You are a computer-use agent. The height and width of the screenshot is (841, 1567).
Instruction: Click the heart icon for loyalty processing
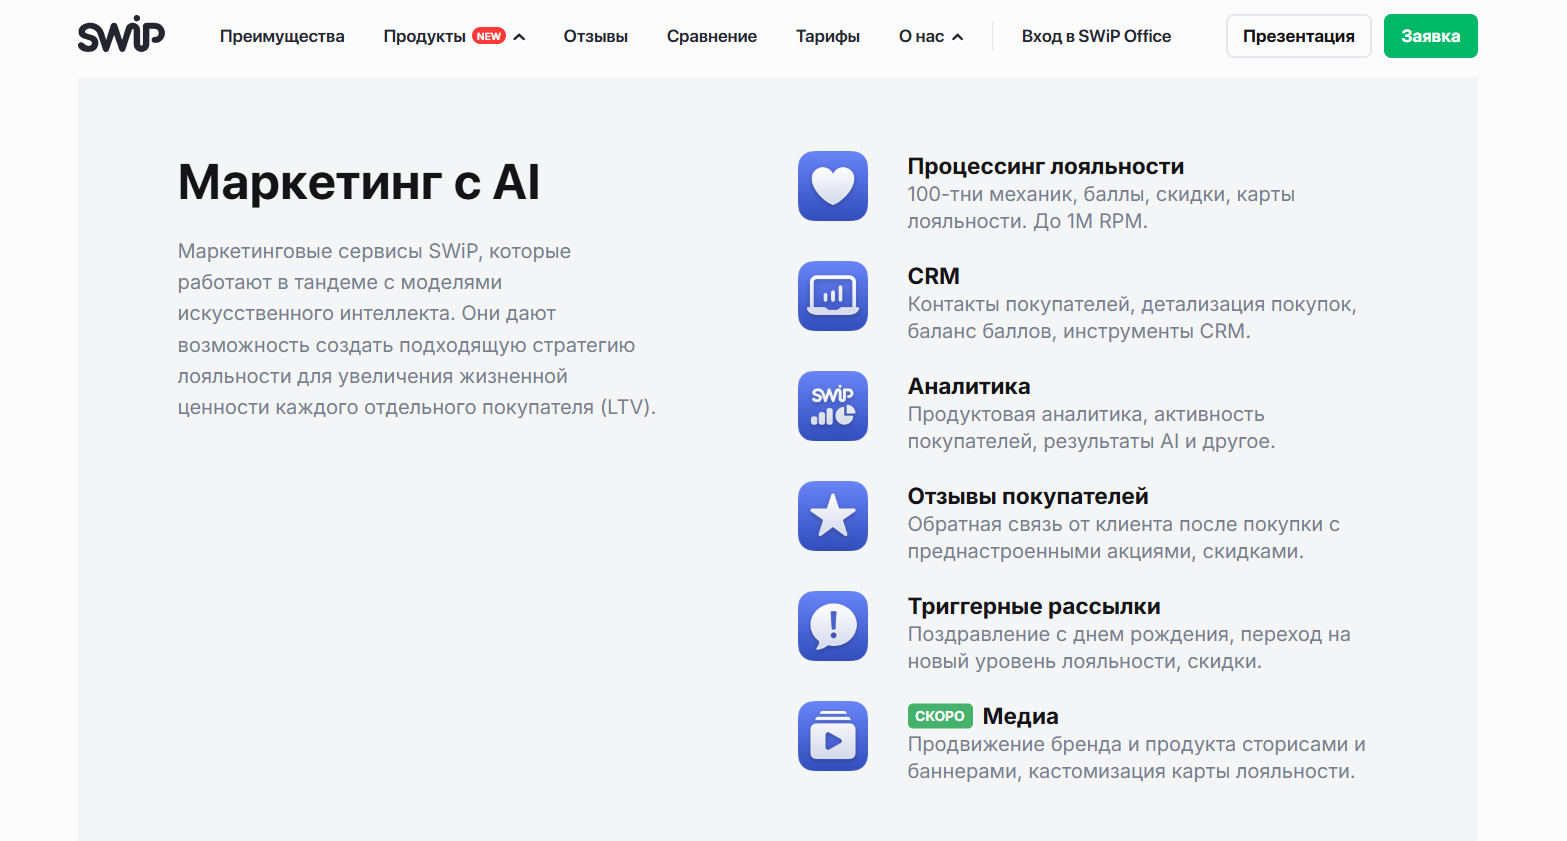pos(832,186)
